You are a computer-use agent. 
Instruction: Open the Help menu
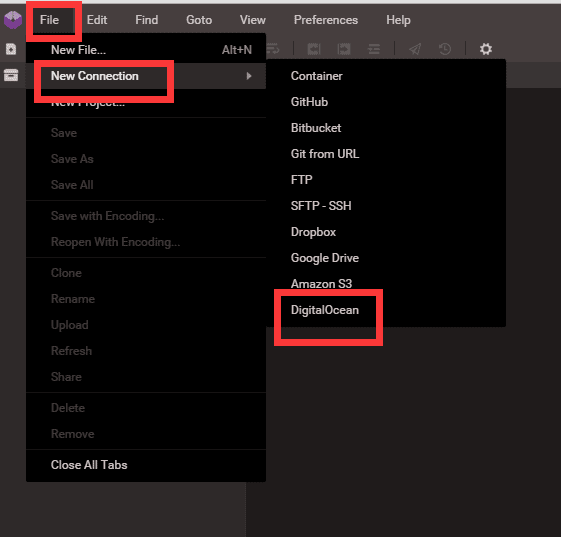click(x=398, y=20)
